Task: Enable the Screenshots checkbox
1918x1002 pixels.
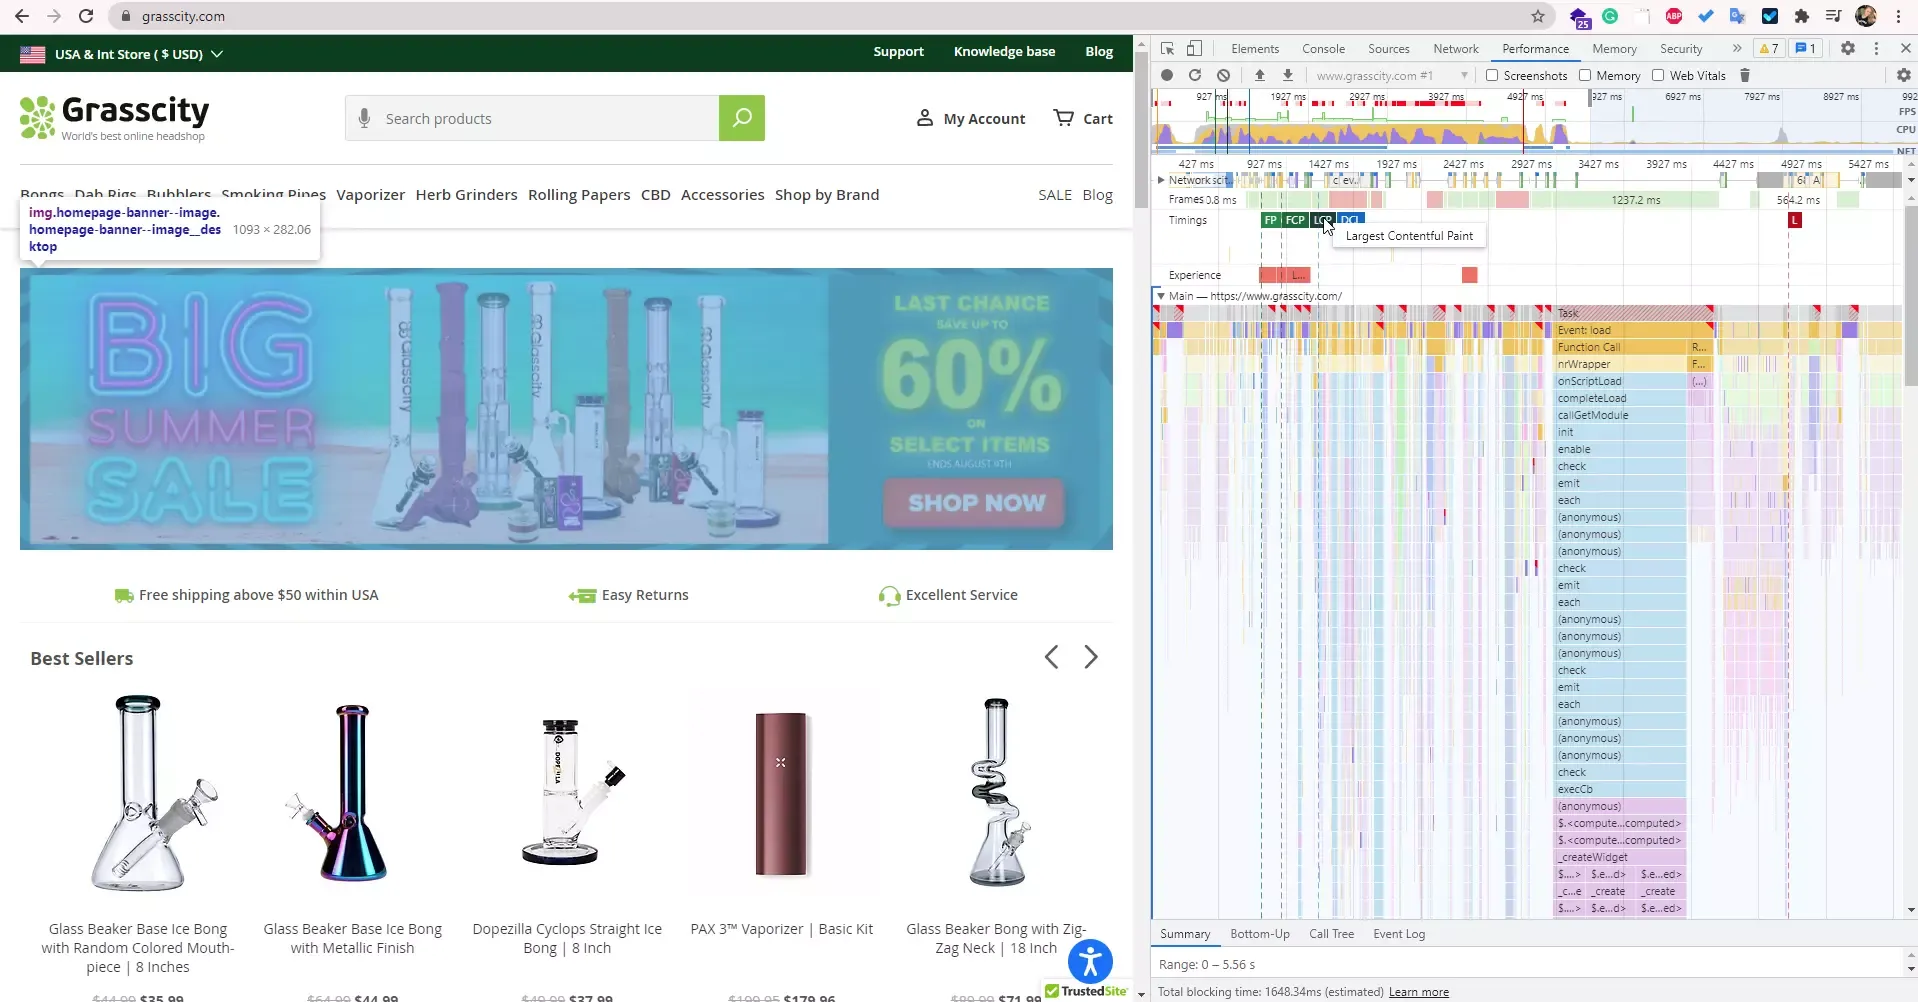Action: coord(1492,75)
